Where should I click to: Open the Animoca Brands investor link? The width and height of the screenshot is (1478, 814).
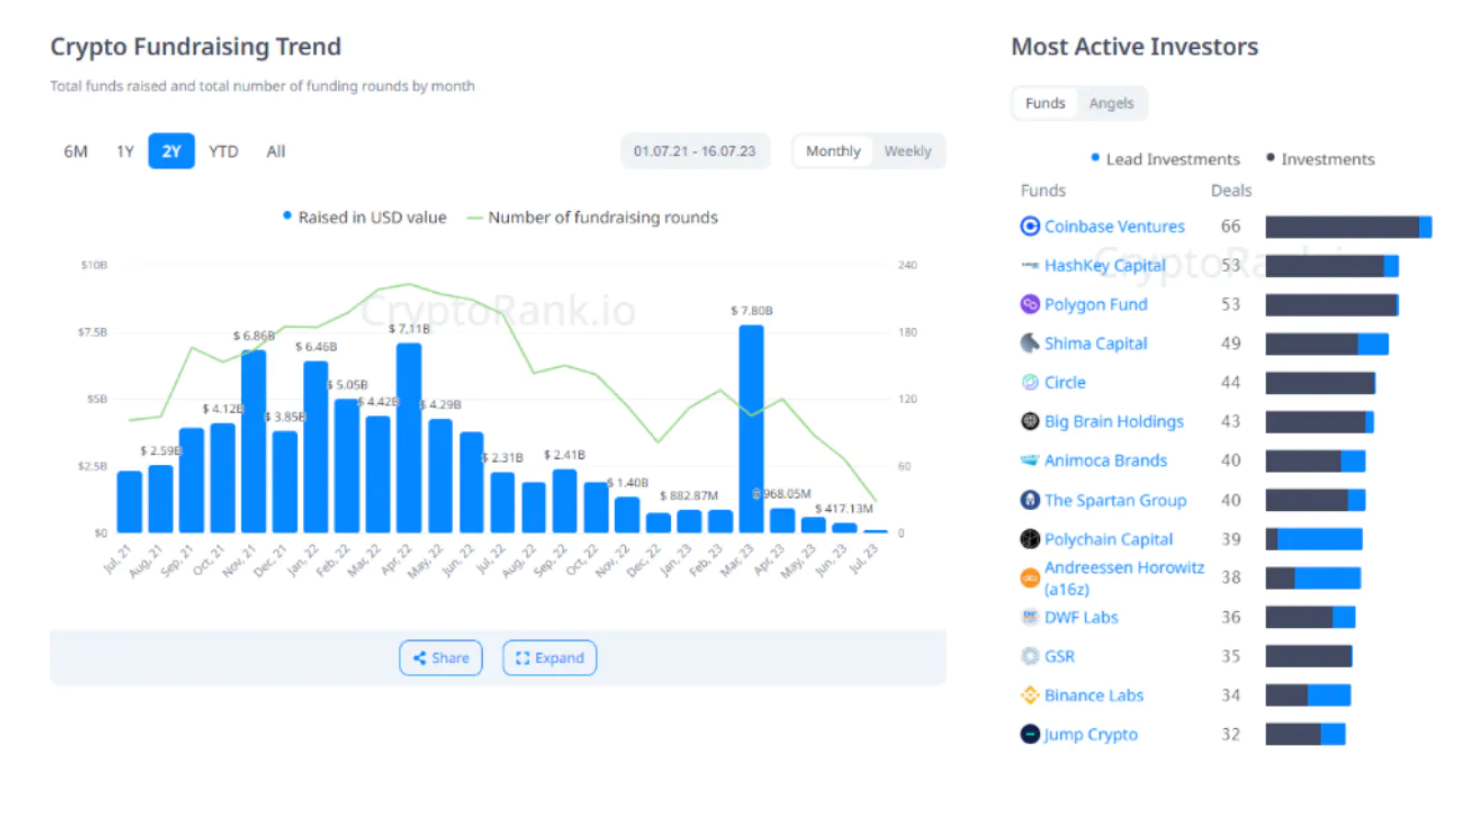(1105, 460)
